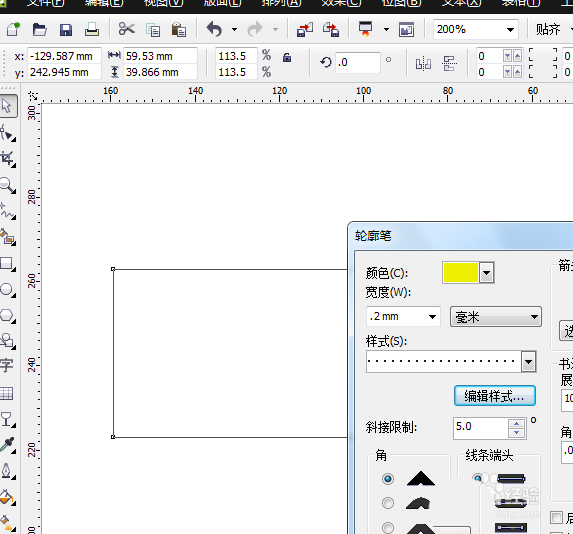Select the Polygon tool
Image resolution: width=573 pixels, height=534 pixels.
7,316
